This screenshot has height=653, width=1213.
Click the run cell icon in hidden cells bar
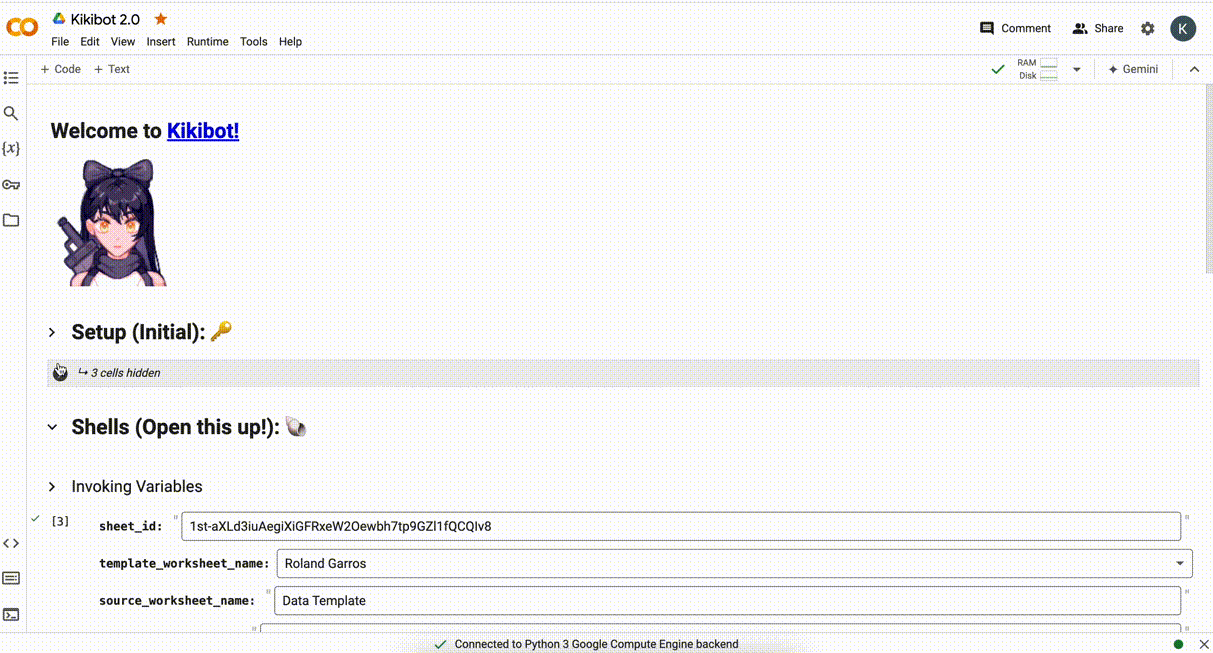point(60,372)
